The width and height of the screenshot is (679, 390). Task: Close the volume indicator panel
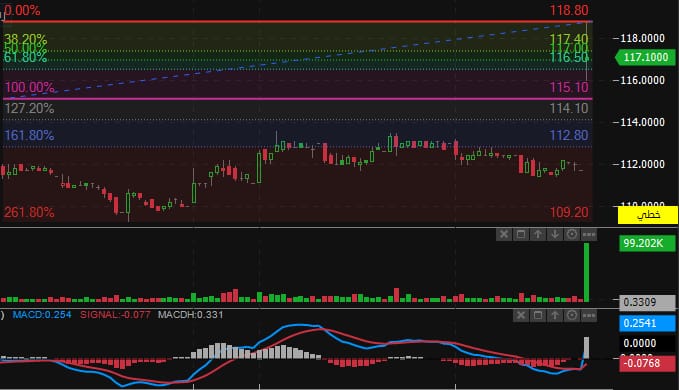(504, 234)
